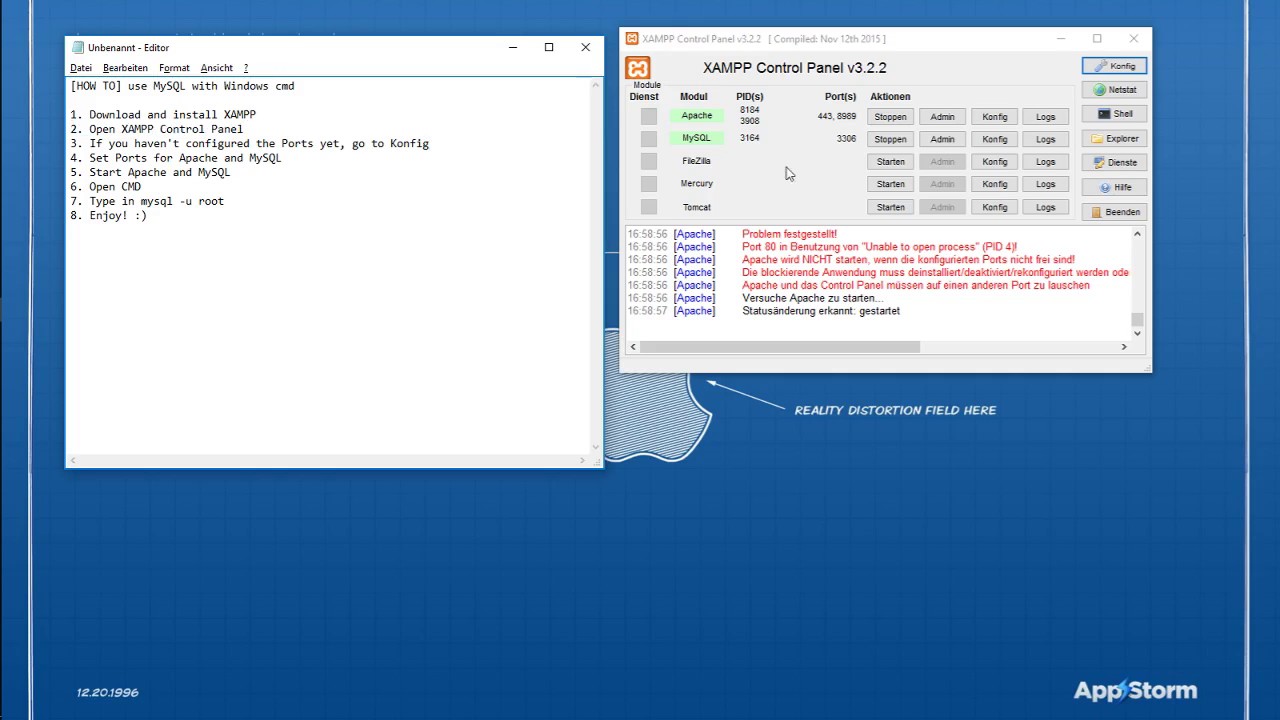Click the Notepad icon in Editor title bar
Screen dimensions: 1280x720
[x=78, y=47]
